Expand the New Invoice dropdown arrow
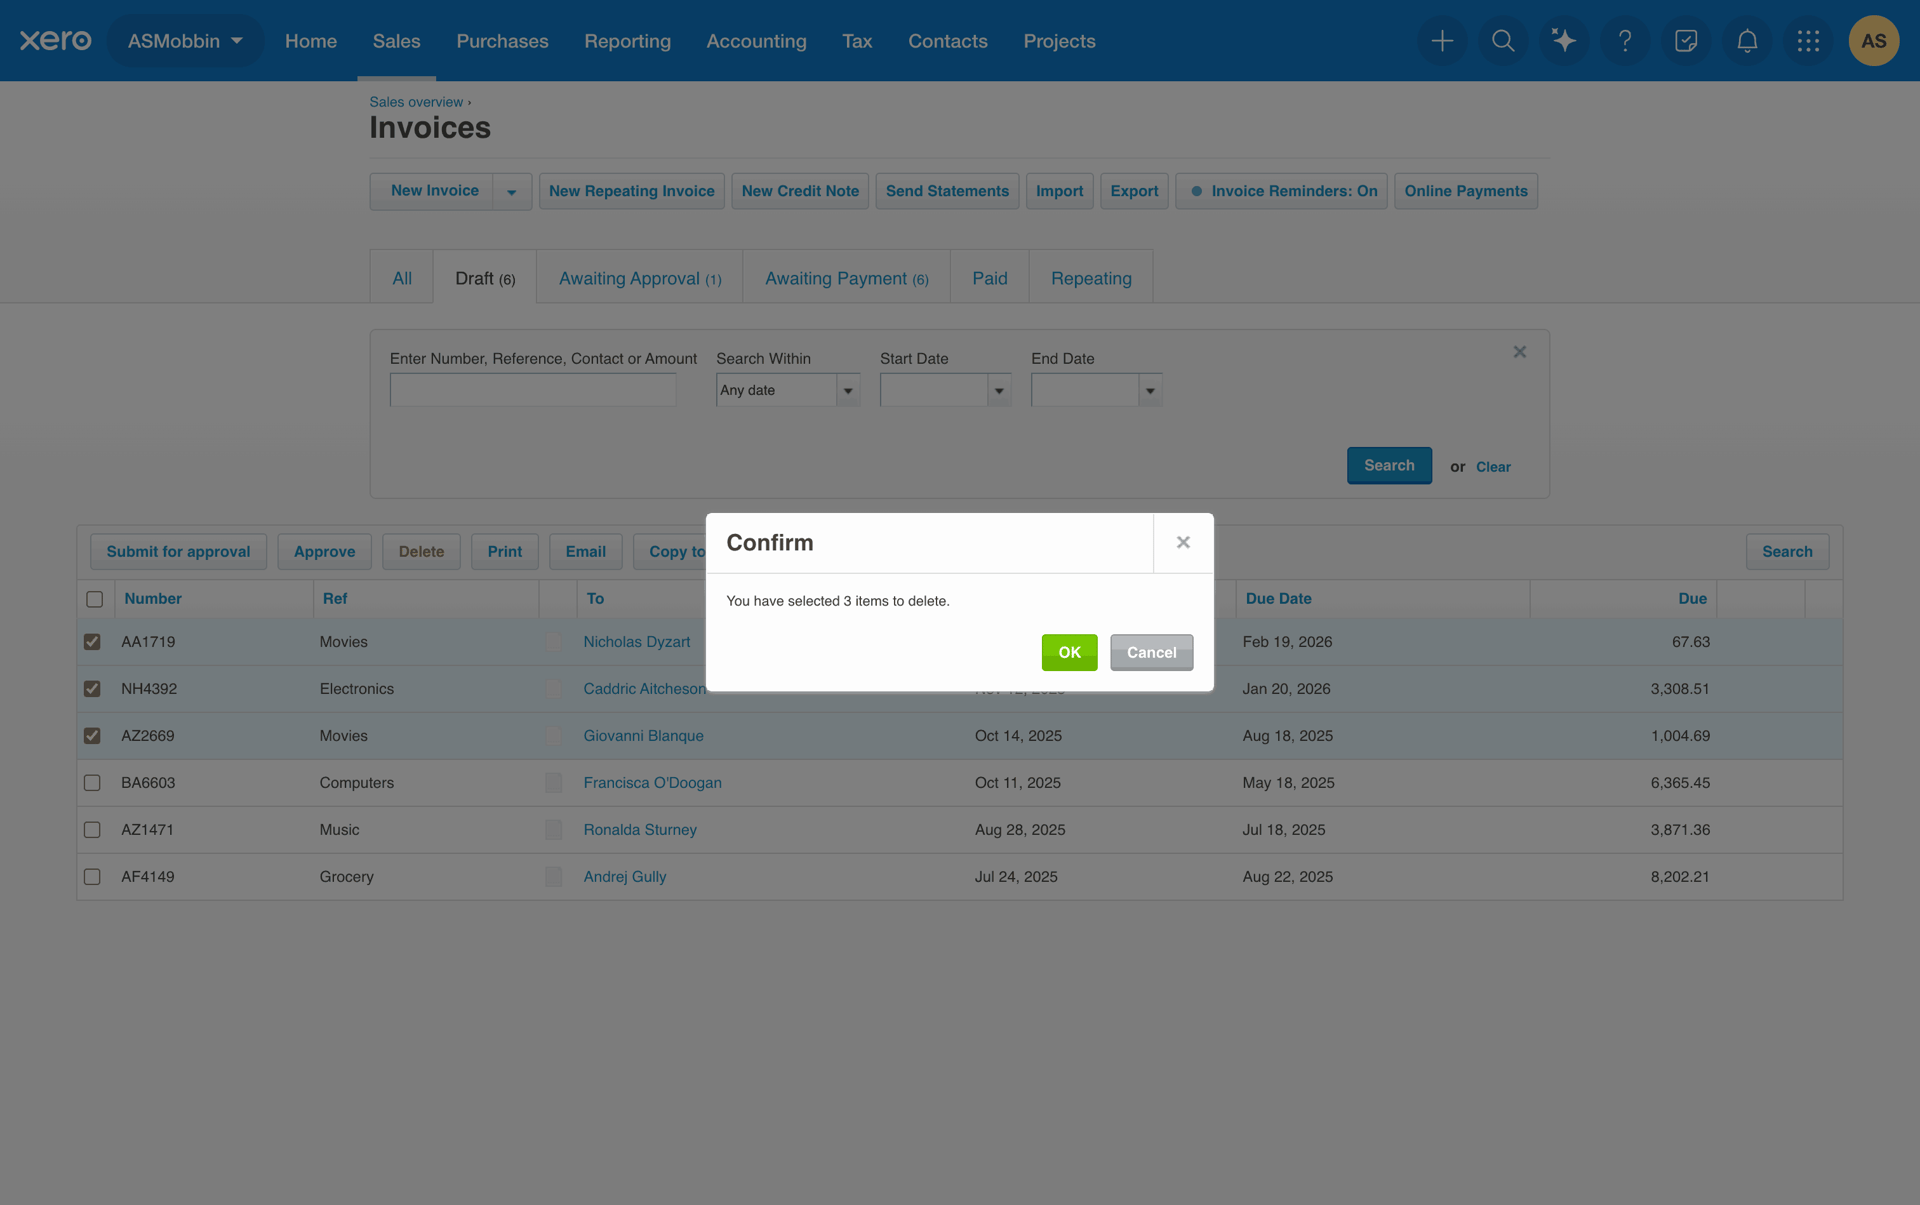The height and width of the screenshot is (1205, 1920). pos(511,191)
